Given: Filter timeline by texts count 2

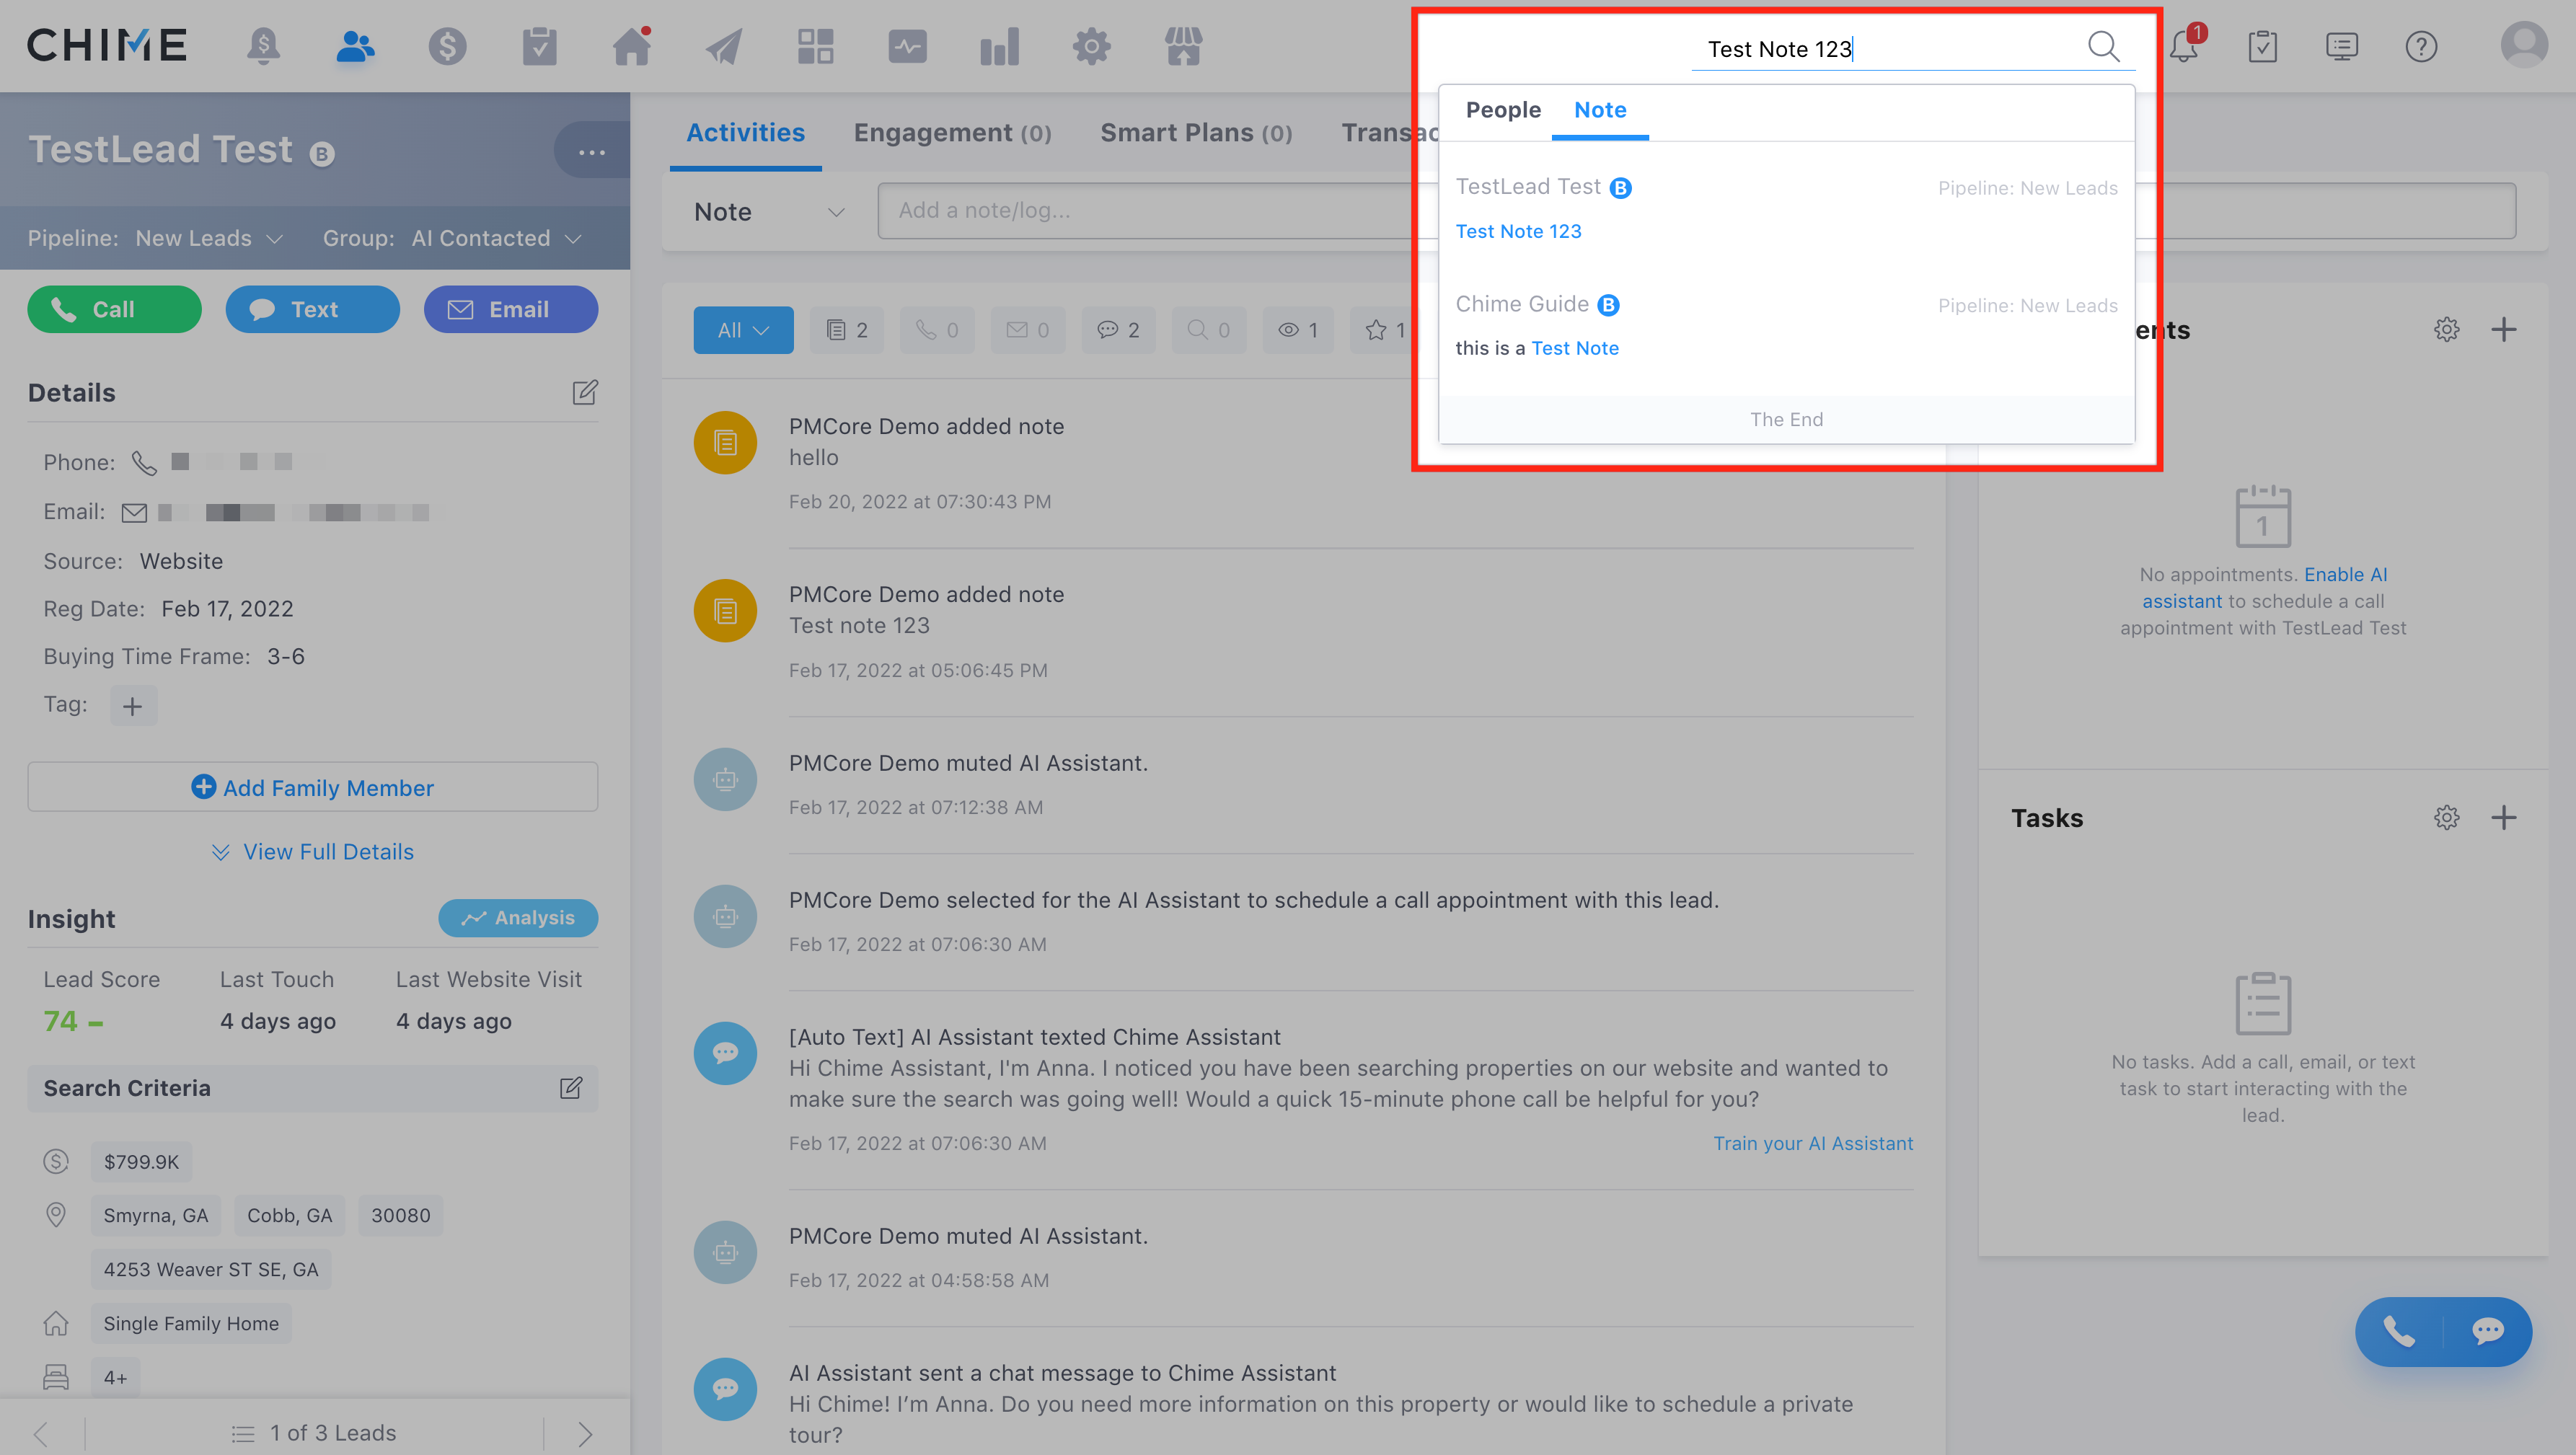Looking at the screenshot, I should (x=1118, y=330).
